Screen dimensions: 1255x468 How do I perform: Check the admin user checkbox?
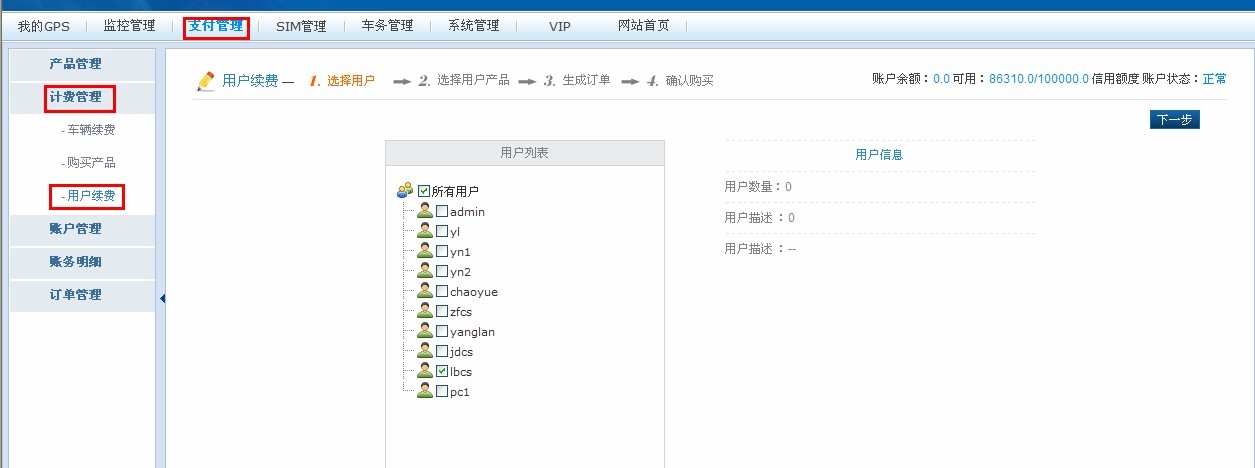(x=442, y=211)
